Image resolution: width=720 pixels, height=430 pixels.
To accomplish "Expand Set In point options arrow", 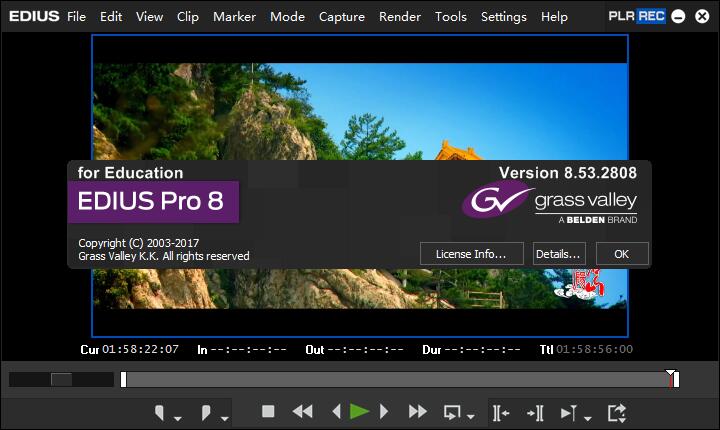I will tap(178, 418).
